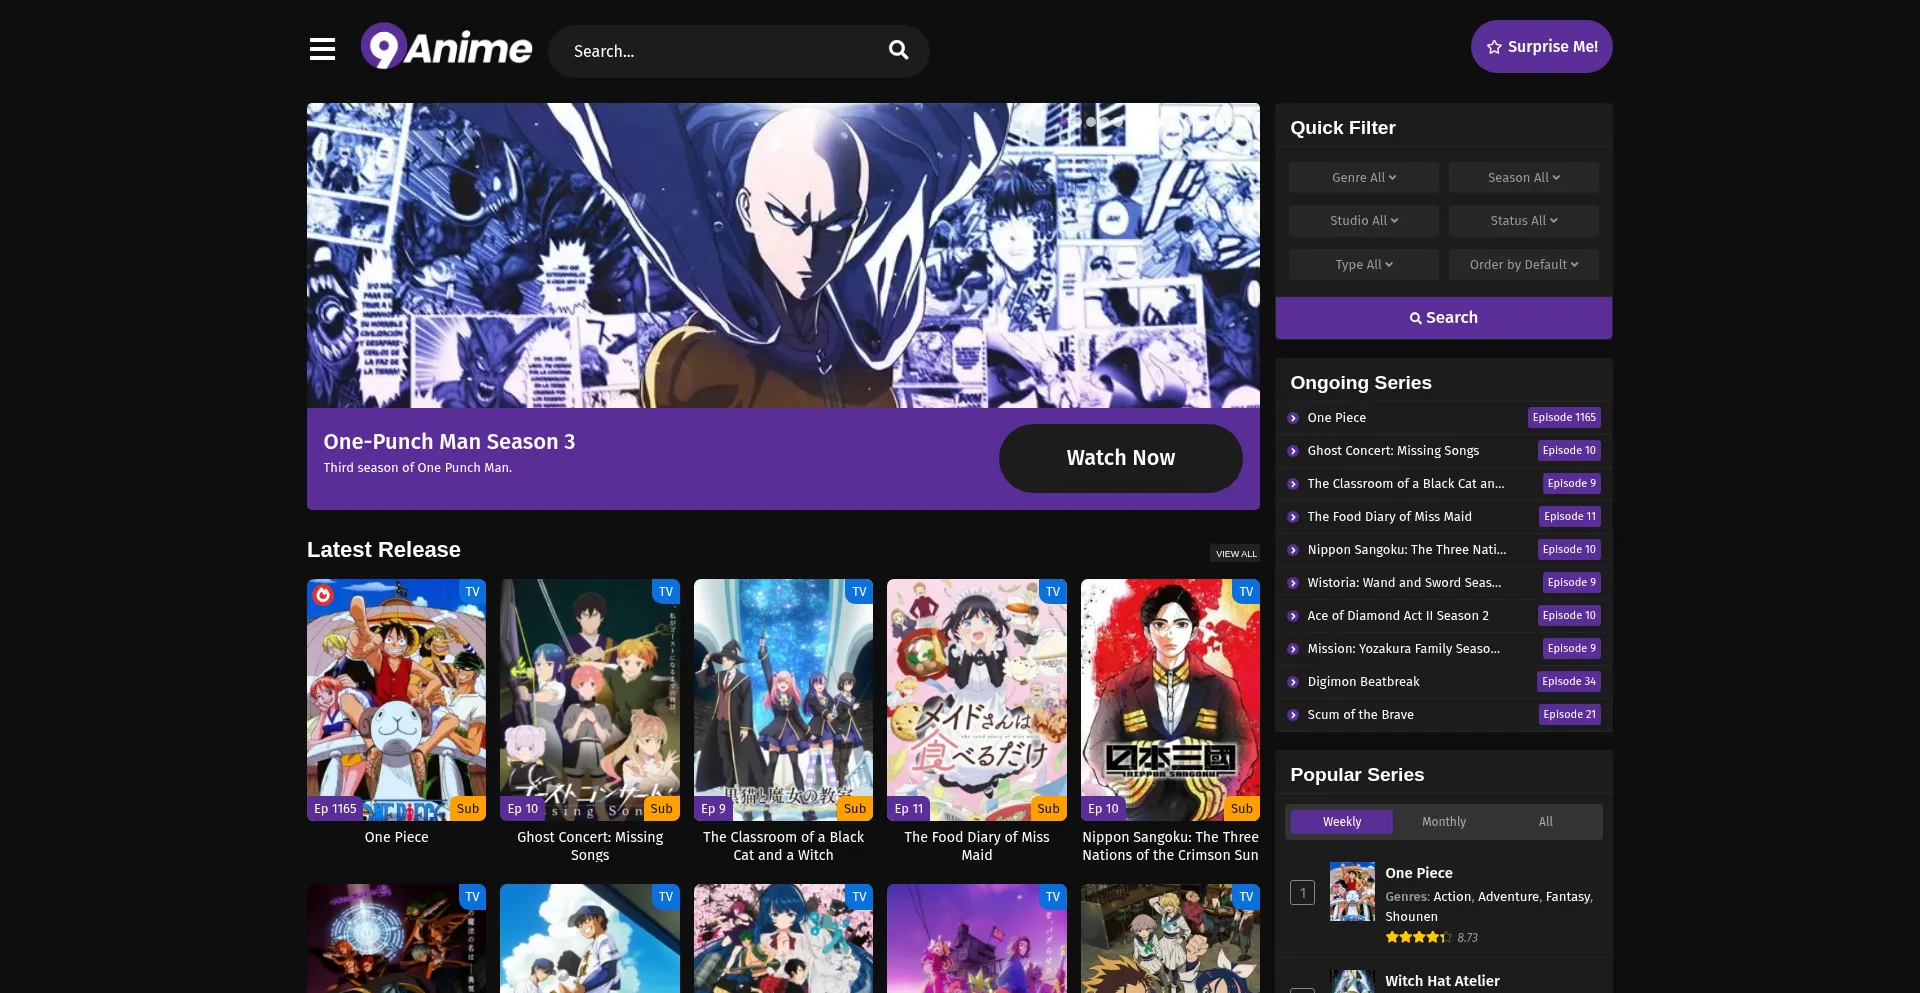Screen dimensions: 1920x993
Task: Open Ace of Diamond Act II Season 2
Action: [1398, 616]
